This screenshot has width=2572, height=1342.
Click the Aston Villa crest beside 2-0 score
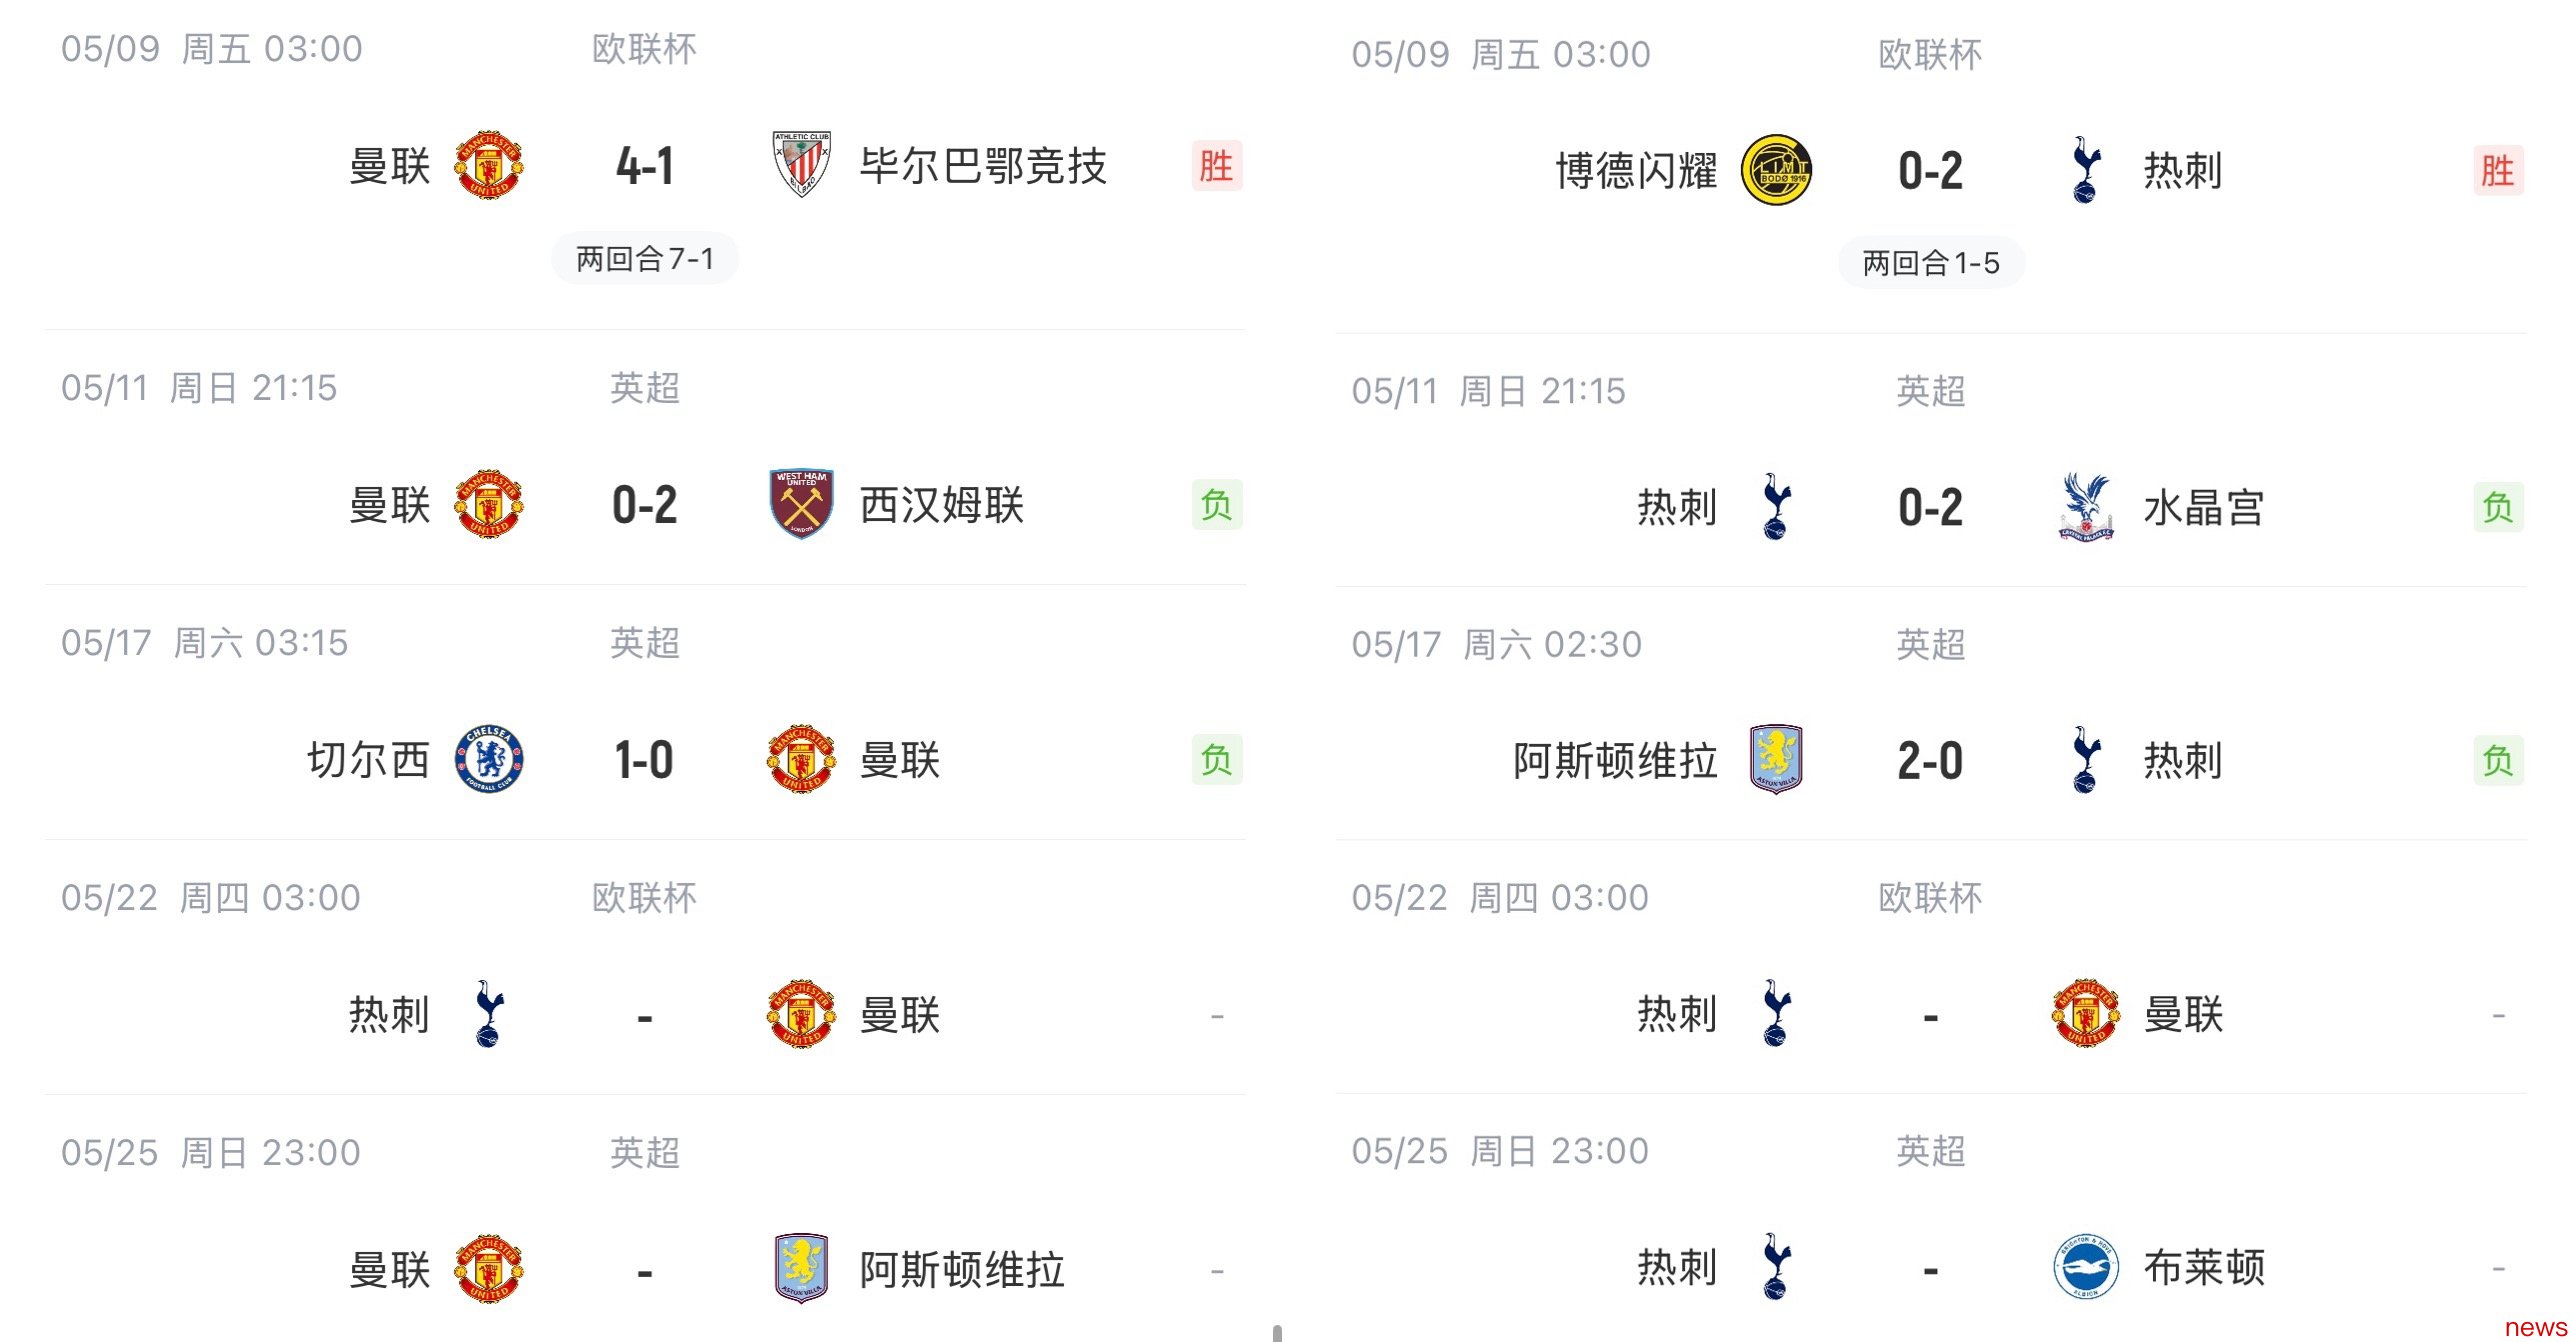(x=1776, y=759)
